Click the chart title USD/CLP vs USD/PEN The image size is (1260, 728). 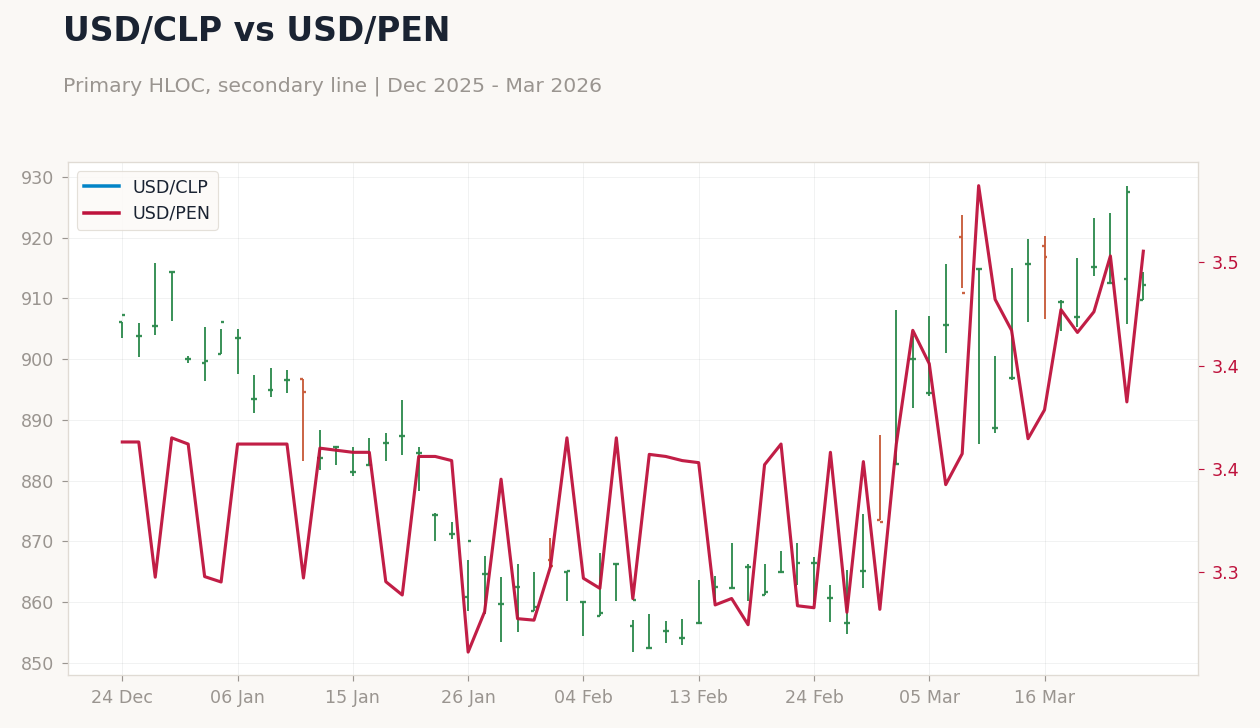[x=256, y=31]
